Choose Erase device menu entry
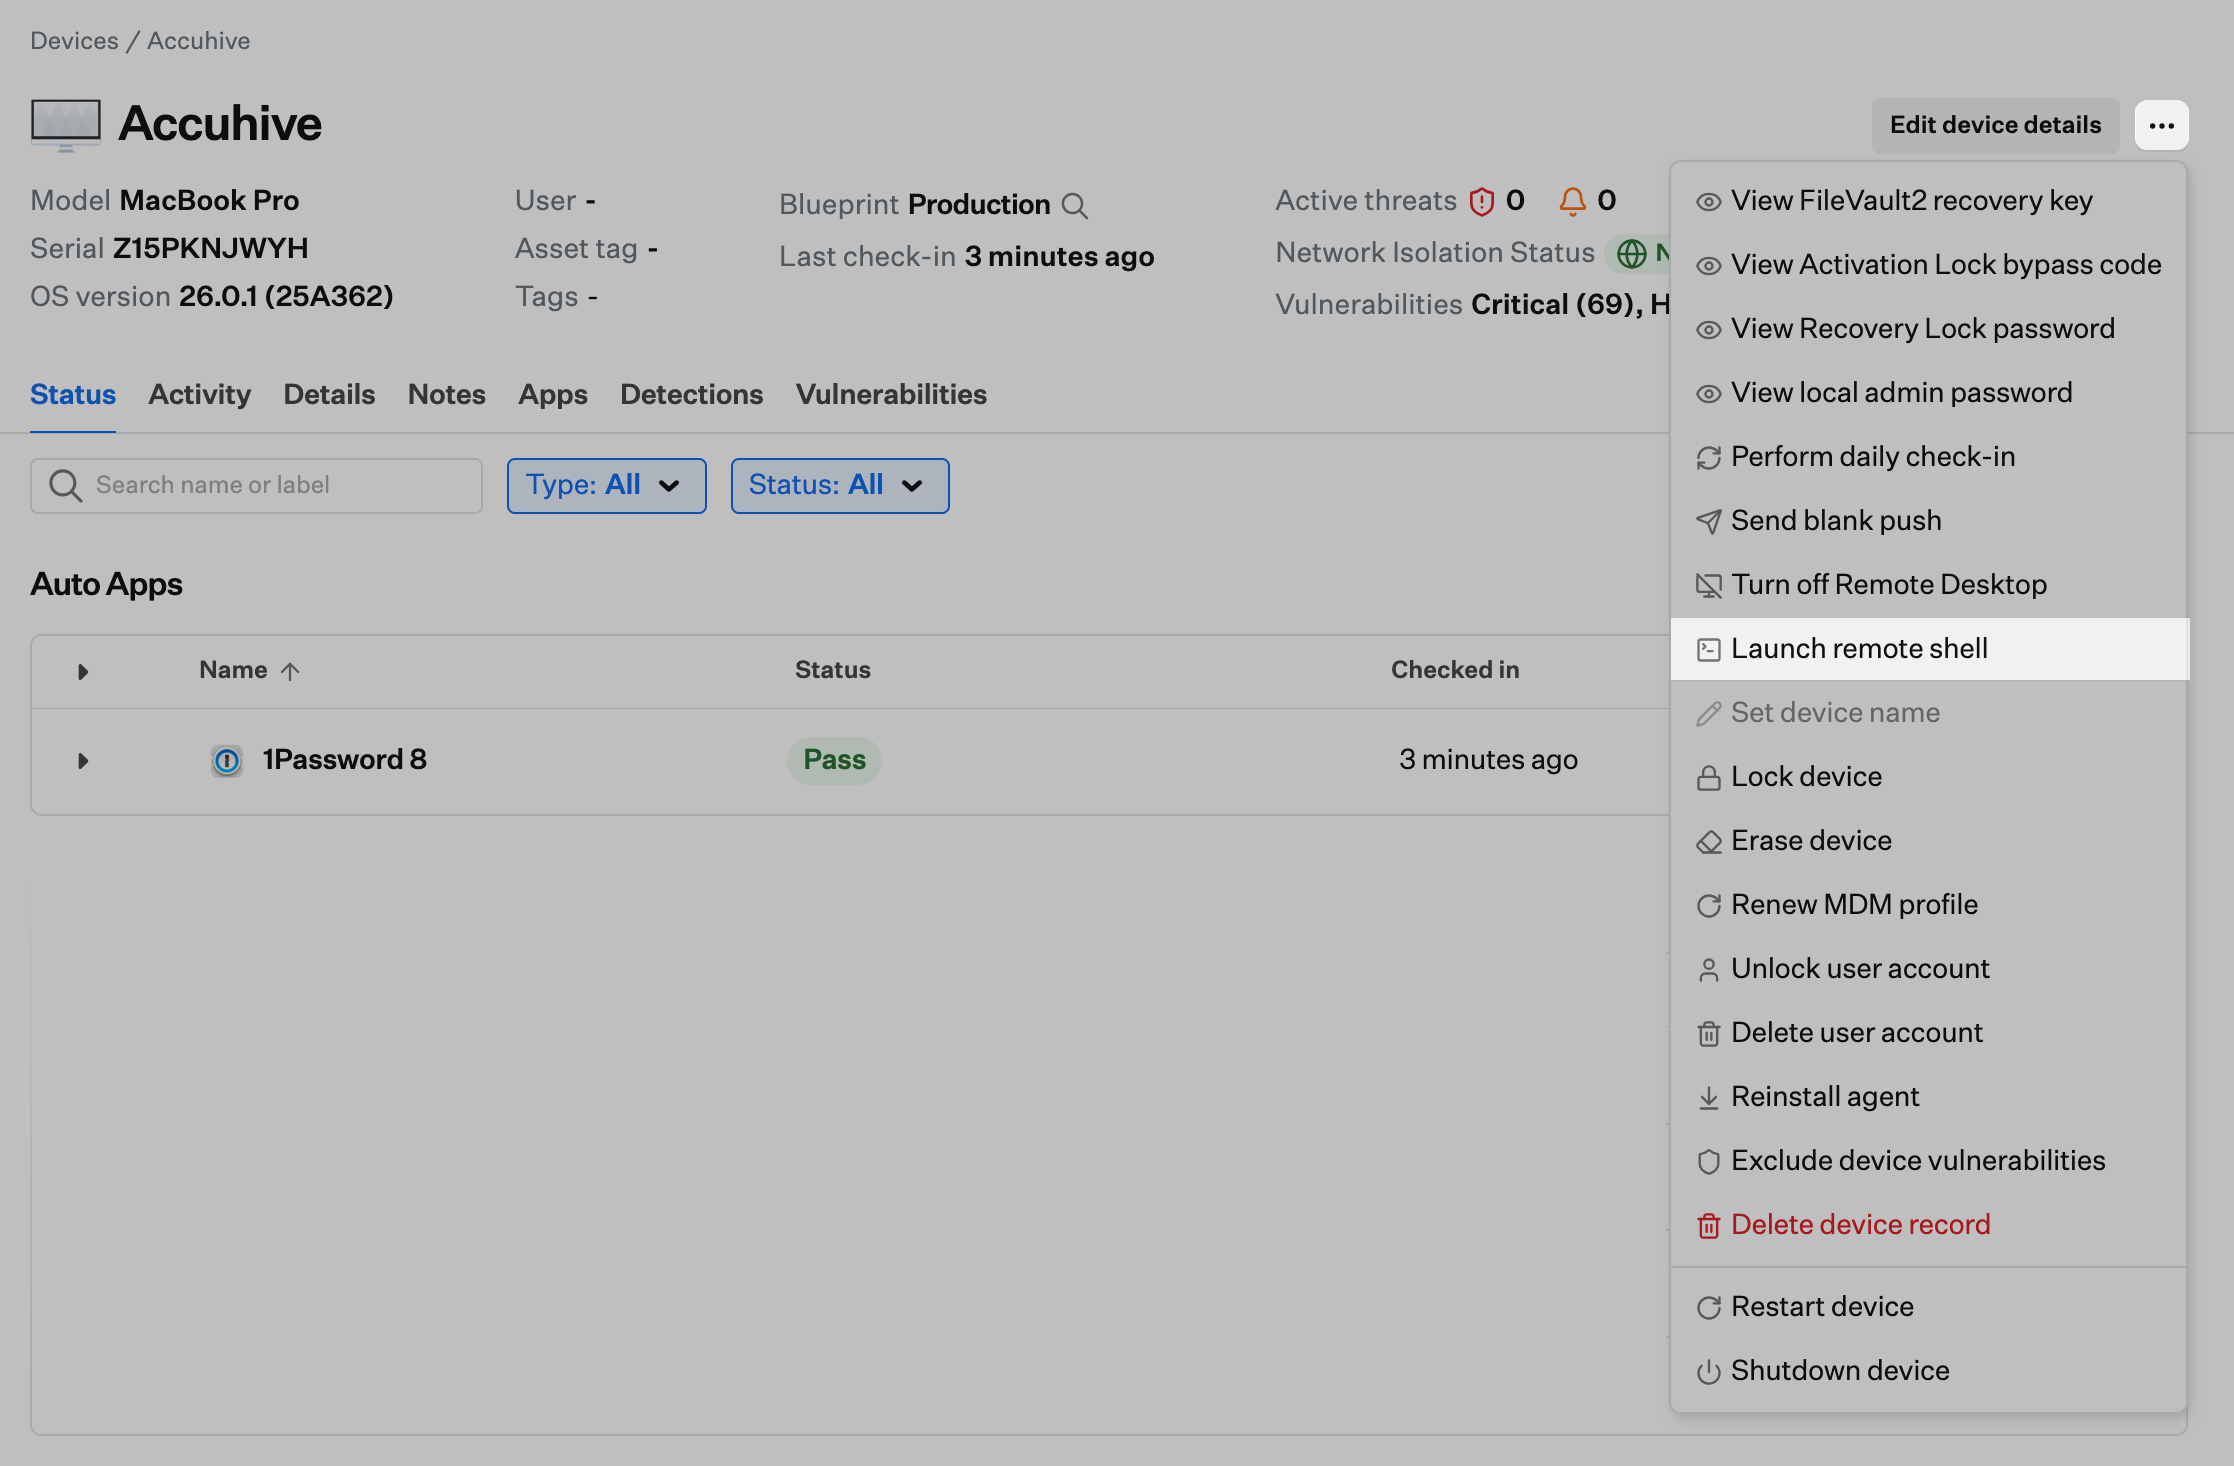This screenshot has height=1466, width=2234. click(x=1928, y=841)
